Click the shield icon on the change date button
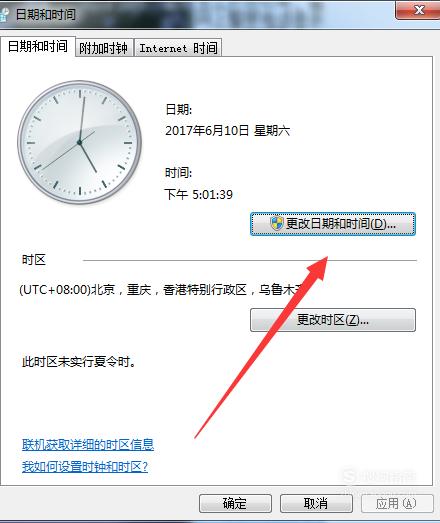The image size is (440, 523). coord(277,223)
